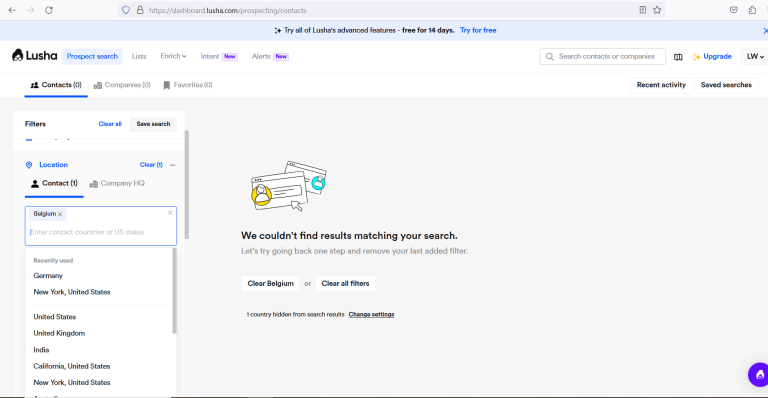Expand the Enrich dropdown menu
768x398 pixels.
(x=173, y=56)
